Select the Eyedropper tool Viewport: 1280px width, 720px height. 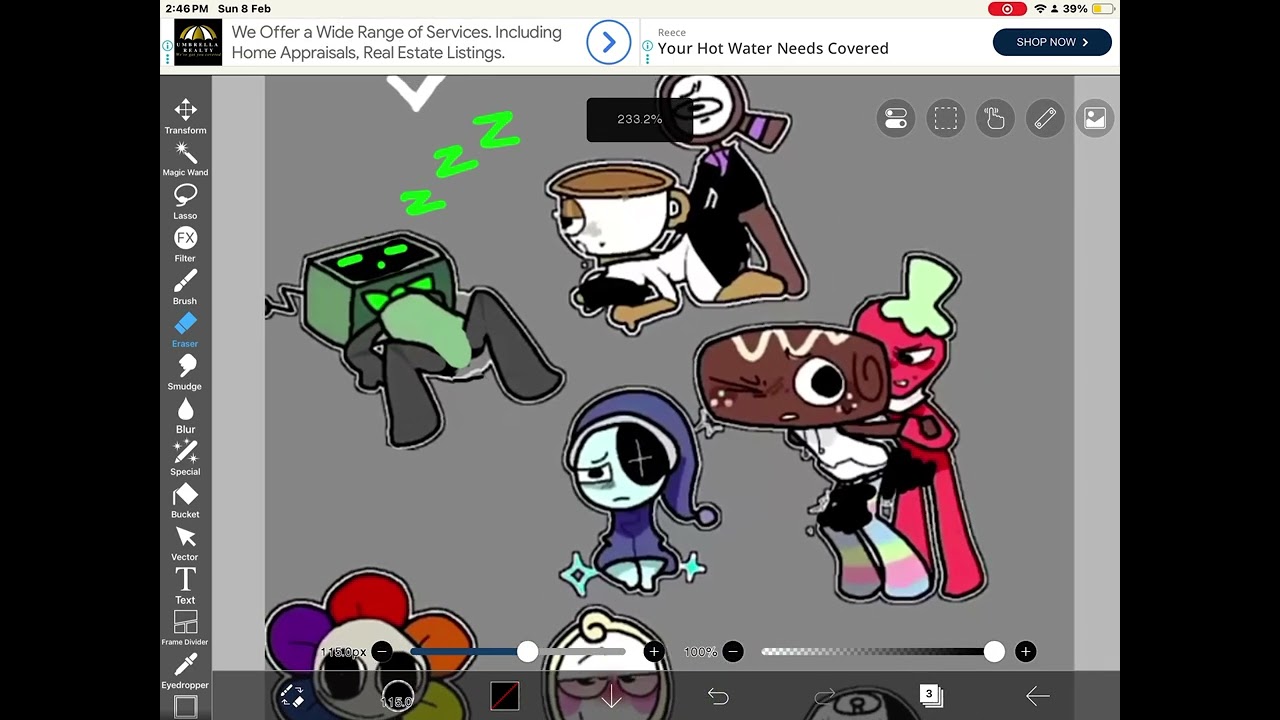click(185, 671)
